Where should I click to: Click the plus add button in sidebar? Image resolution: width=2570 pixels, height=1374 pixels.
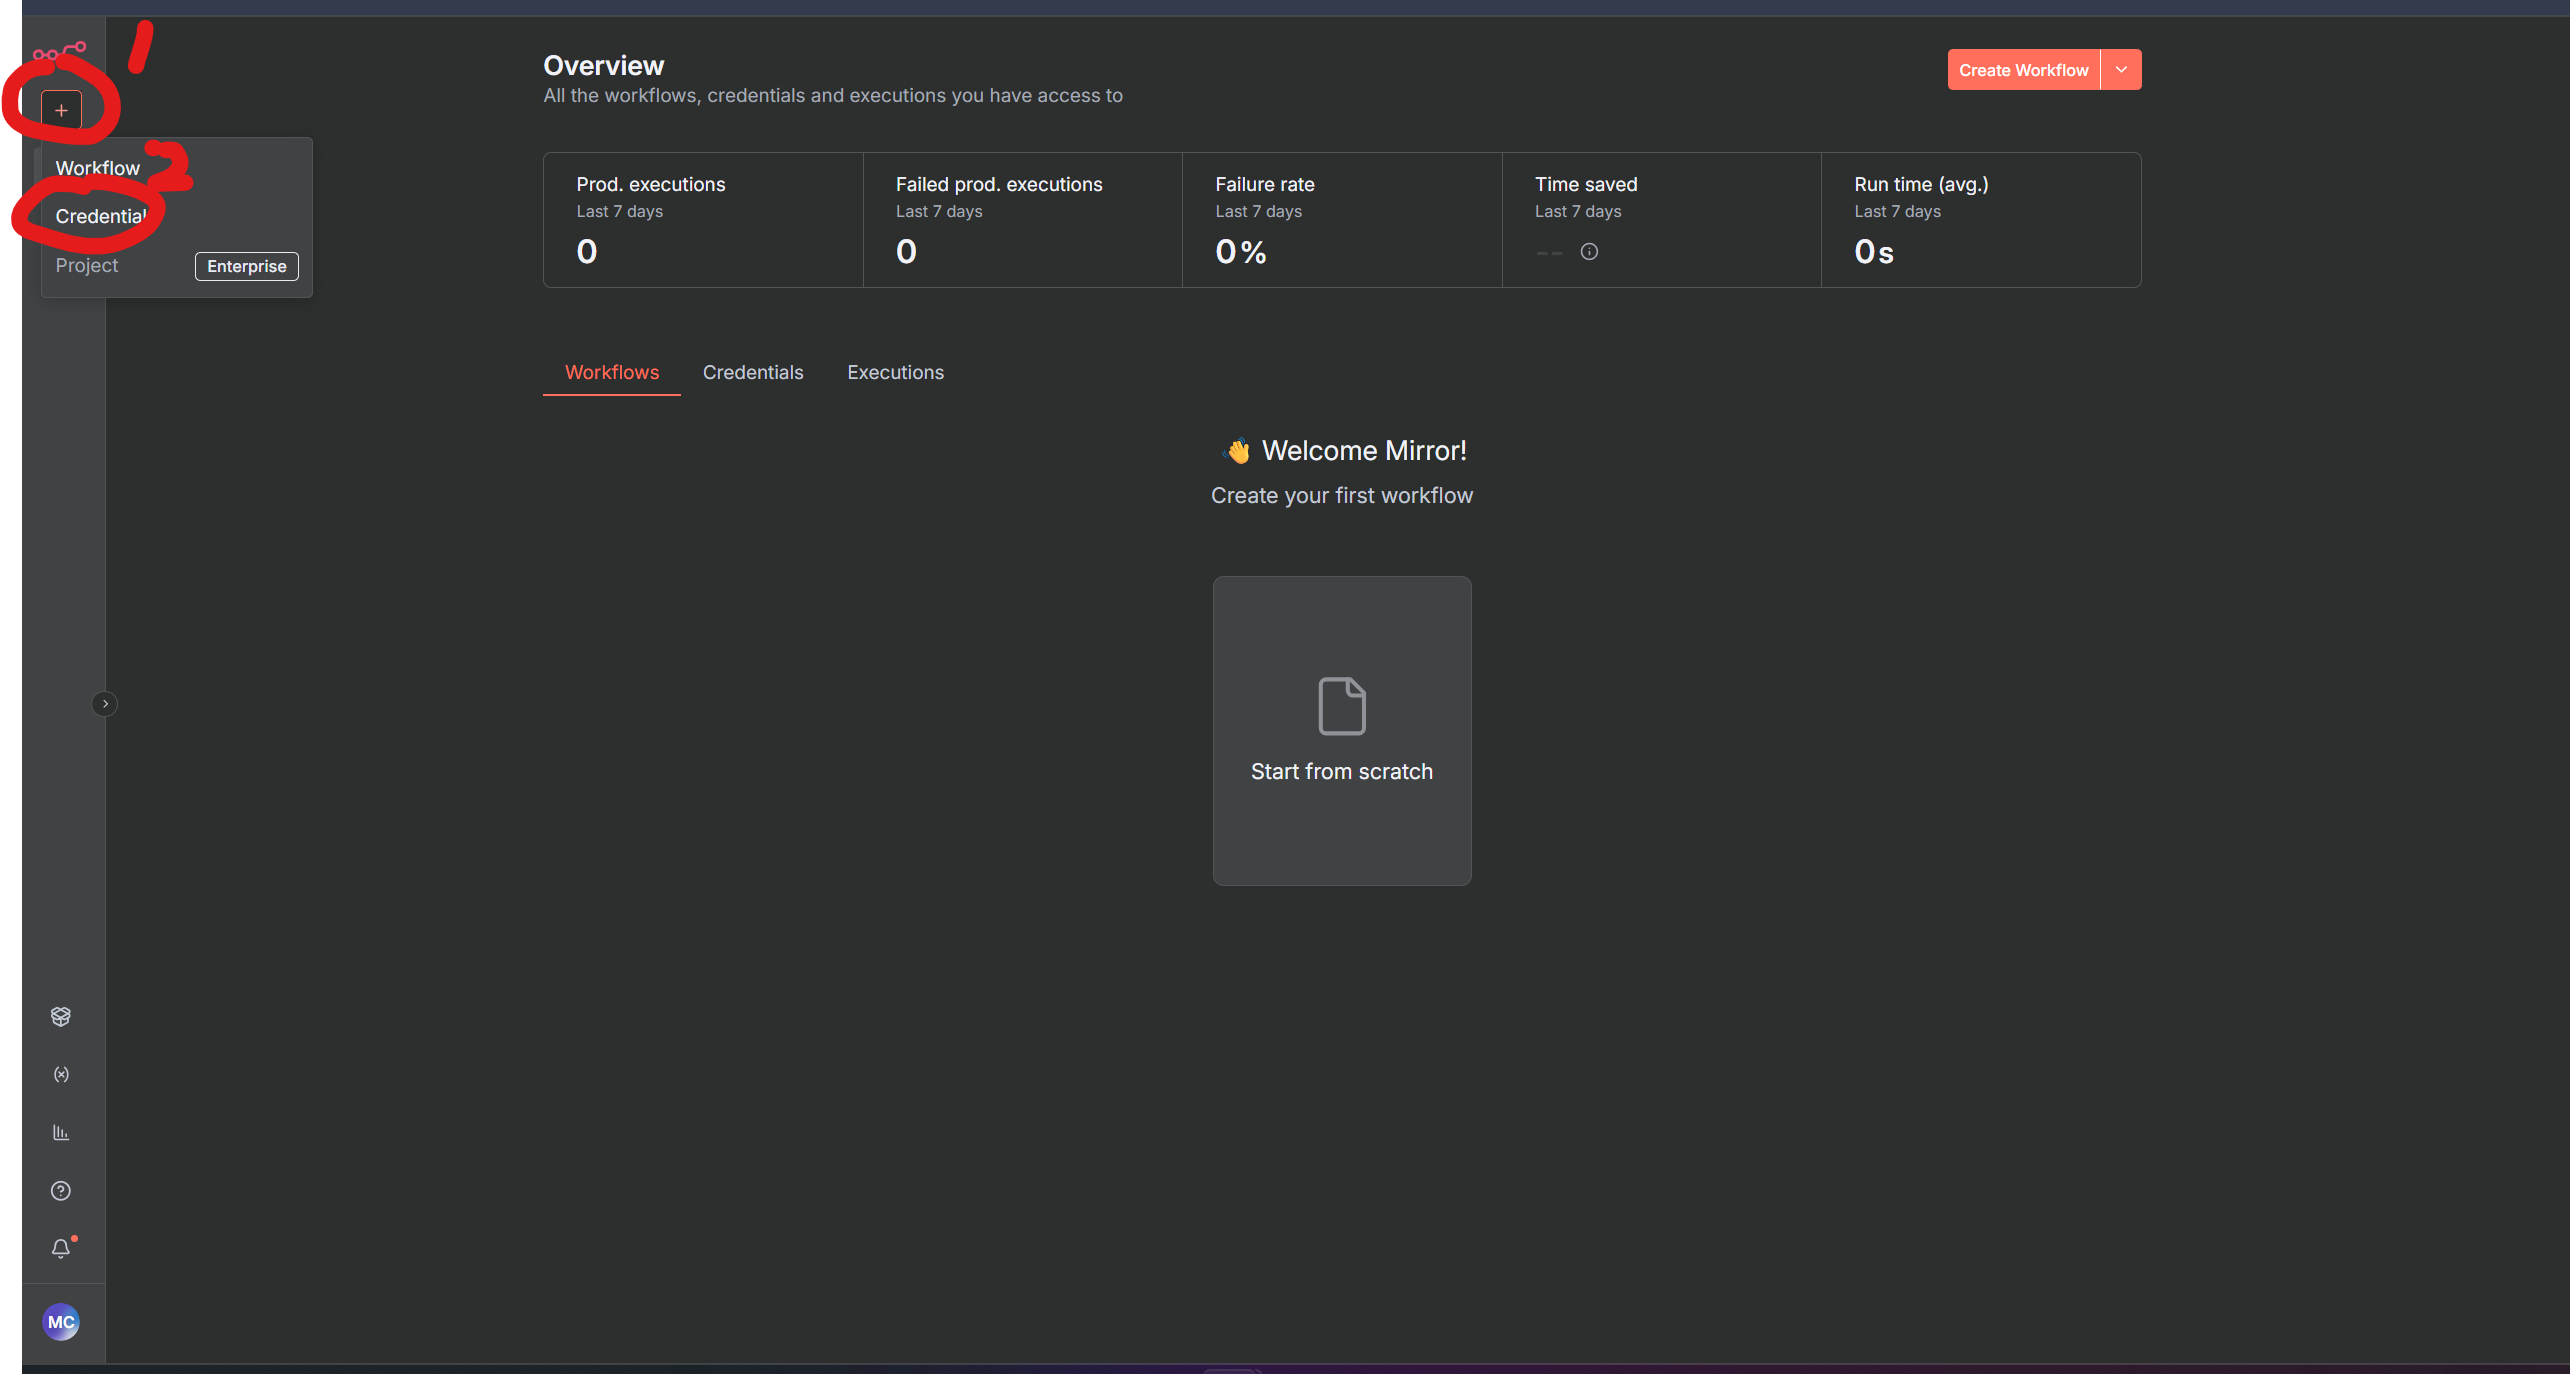[61, 110]
